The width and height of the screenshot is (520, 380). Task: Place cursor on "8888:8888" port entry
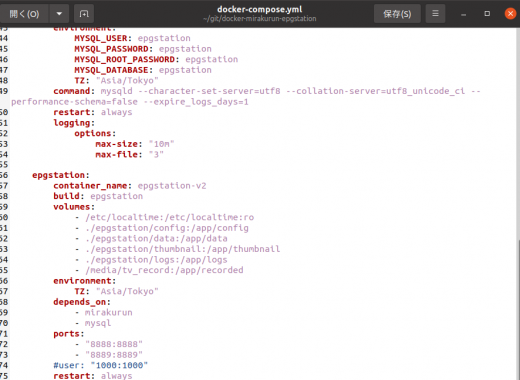point(114,344)
